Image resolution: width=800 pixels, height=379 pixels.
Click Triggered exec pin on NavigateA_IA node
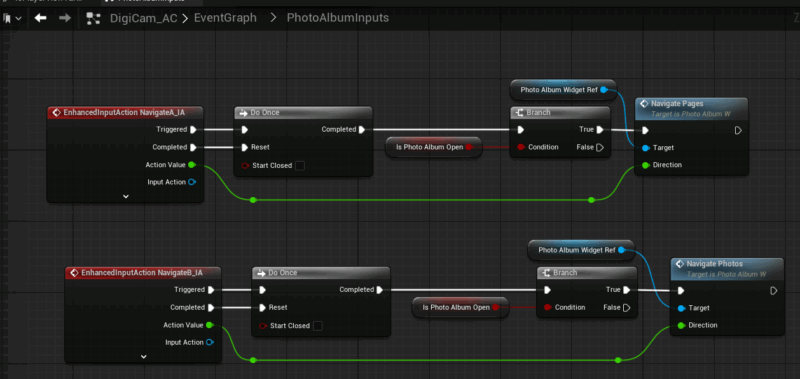point(193,130)
